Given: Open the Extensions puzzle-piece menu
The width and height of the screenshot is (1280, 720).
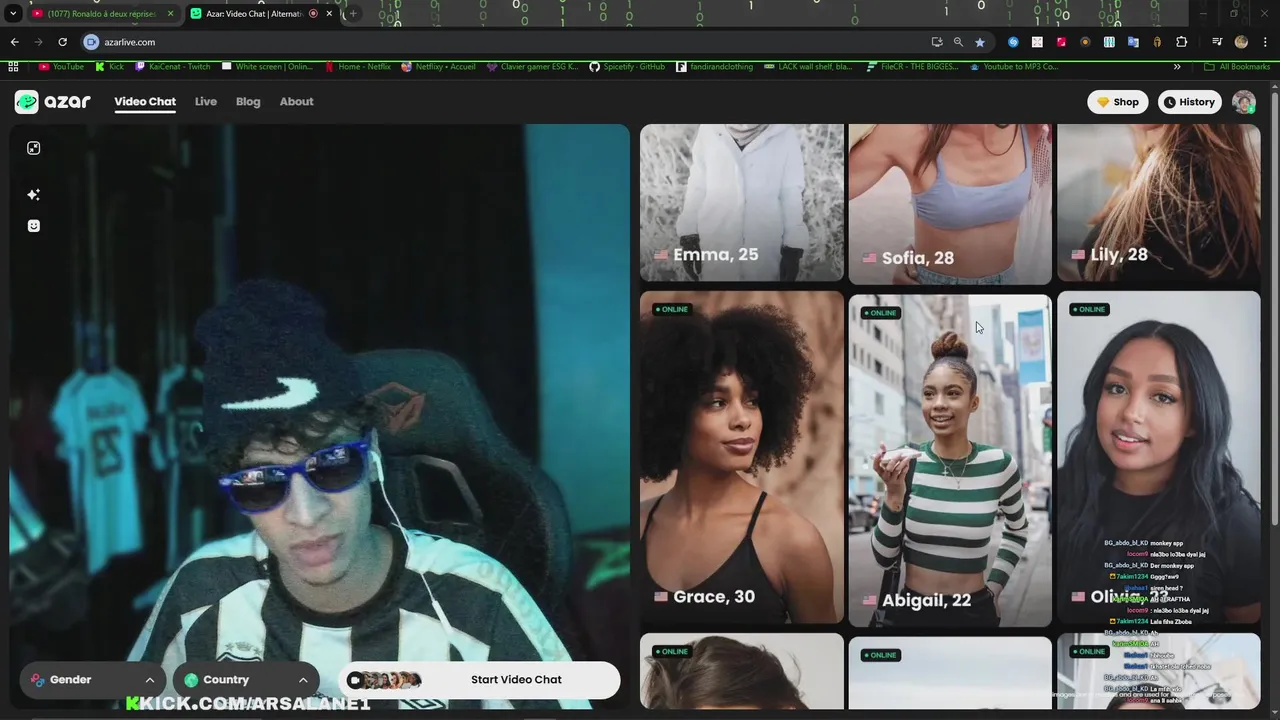Looking at the screenshot, I should (1181, 42).
